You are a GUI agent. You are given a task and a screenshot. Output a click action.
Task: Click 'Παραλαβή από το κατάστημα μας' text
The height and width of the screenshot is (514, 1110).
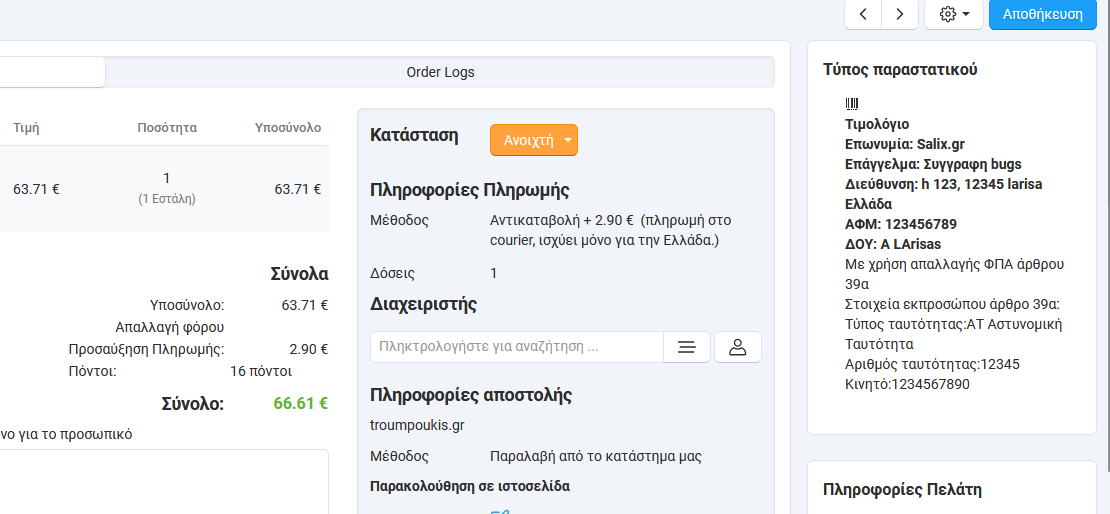(x=596, y=456)
